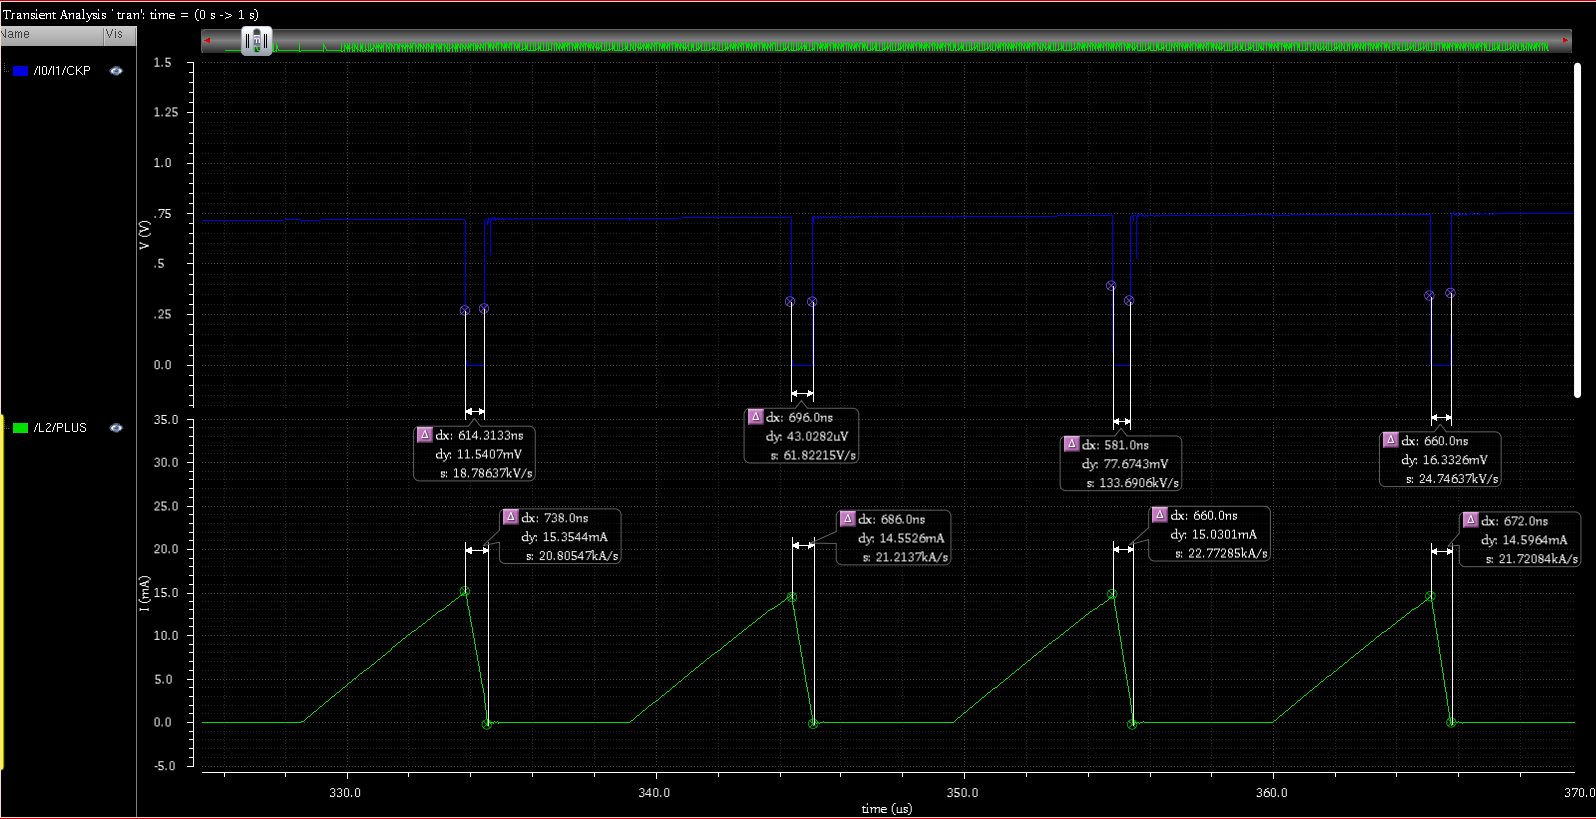Click green color swatch of /L2/PLUS

20,428
